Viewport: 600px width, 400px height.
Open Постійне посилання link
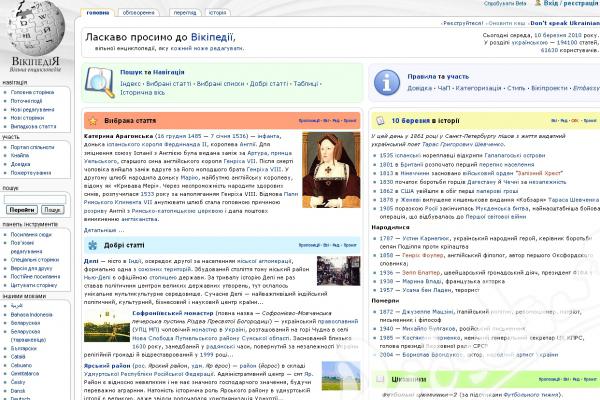(x=35, y=276)
